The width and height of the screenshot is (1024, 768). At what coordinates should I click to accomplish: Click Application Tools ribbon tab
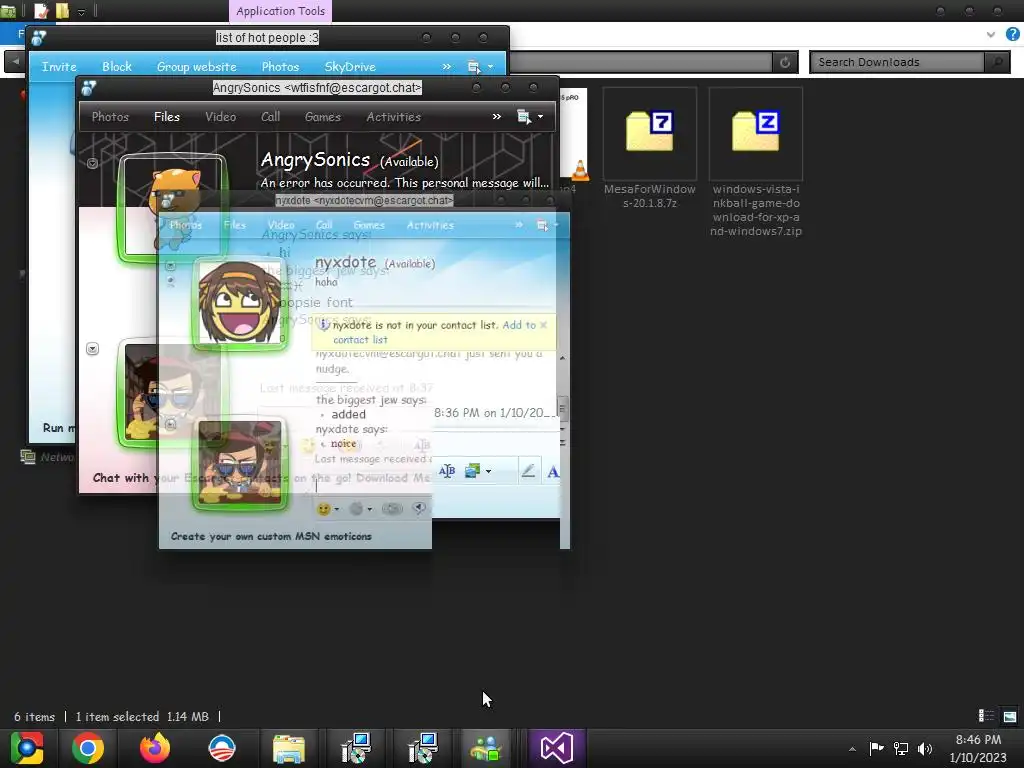pyautogui.click(x=280, y=11)
